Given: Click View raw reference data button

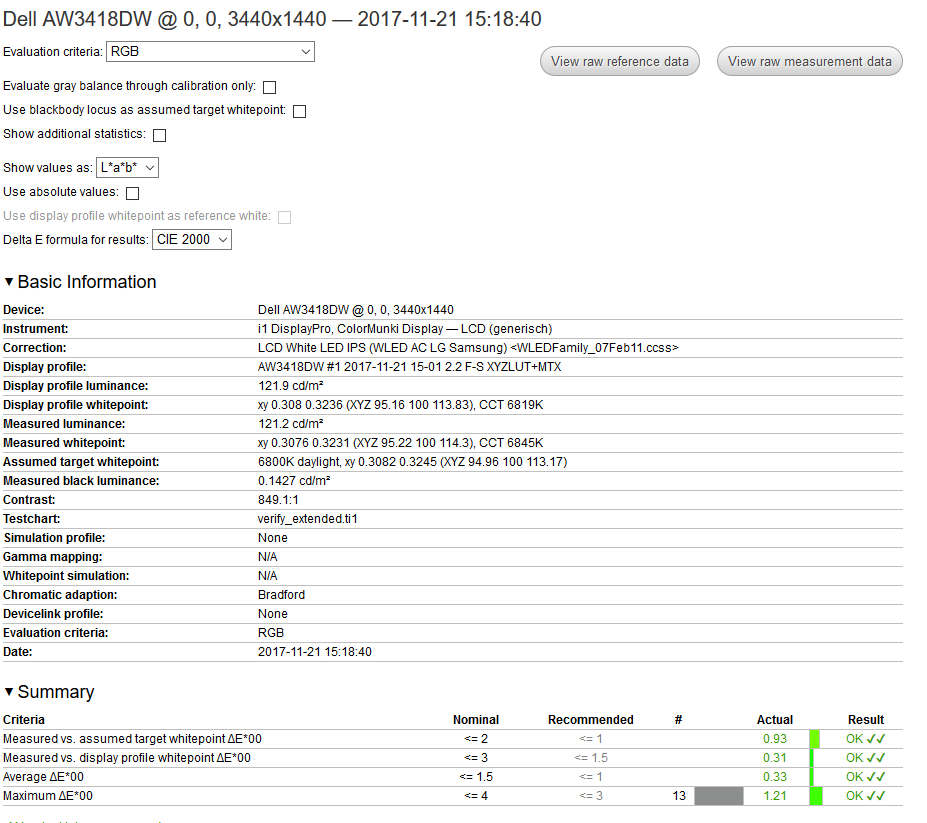Looking at the screenshot, I should (620, 61).
